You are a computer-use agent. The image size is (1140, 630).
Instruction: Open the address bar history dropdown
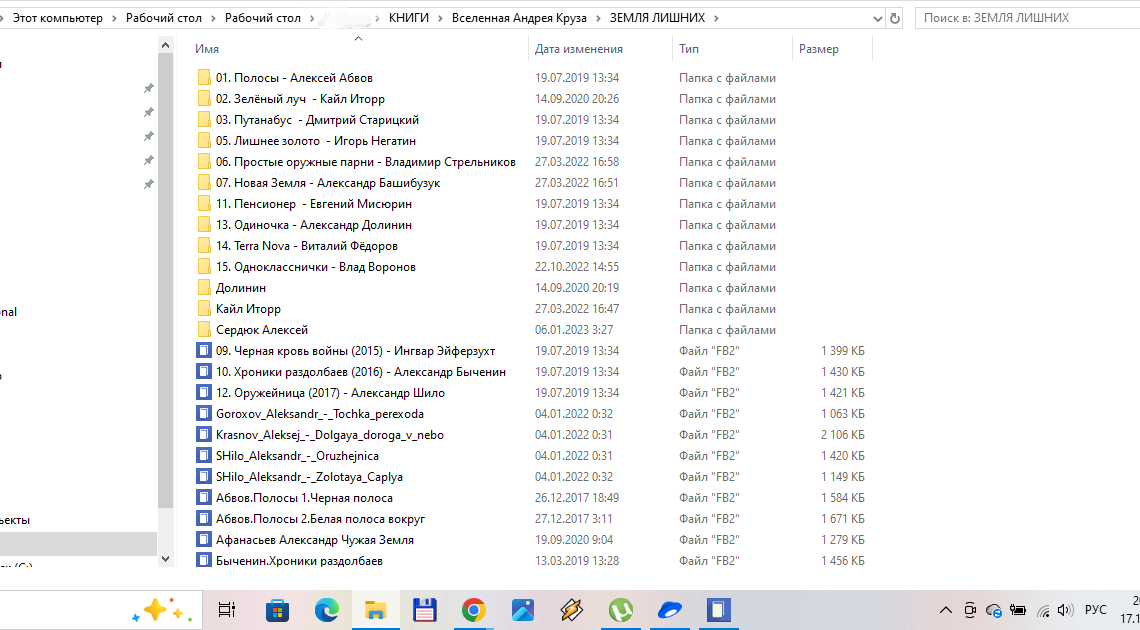pos(877,18)
